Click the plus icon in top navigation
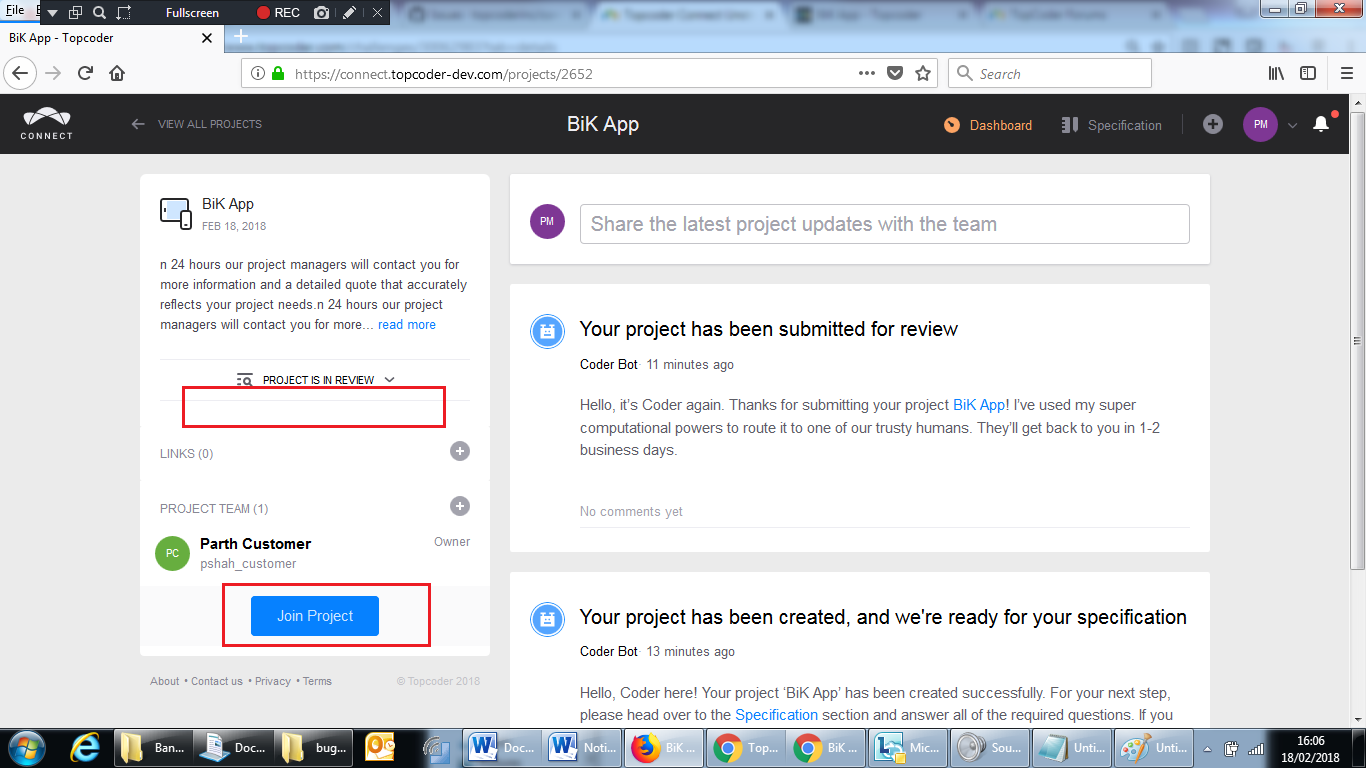Screen dimensions: 1366x768 click(x=1213, y=124)
